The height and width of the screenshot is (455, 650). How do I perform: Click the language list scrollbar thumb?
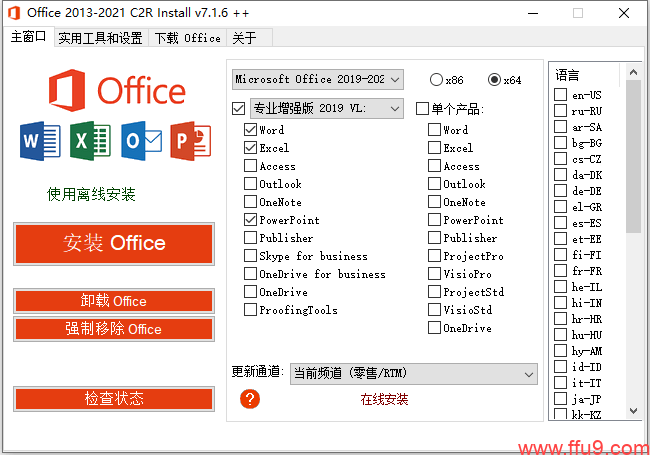[633, 157]
